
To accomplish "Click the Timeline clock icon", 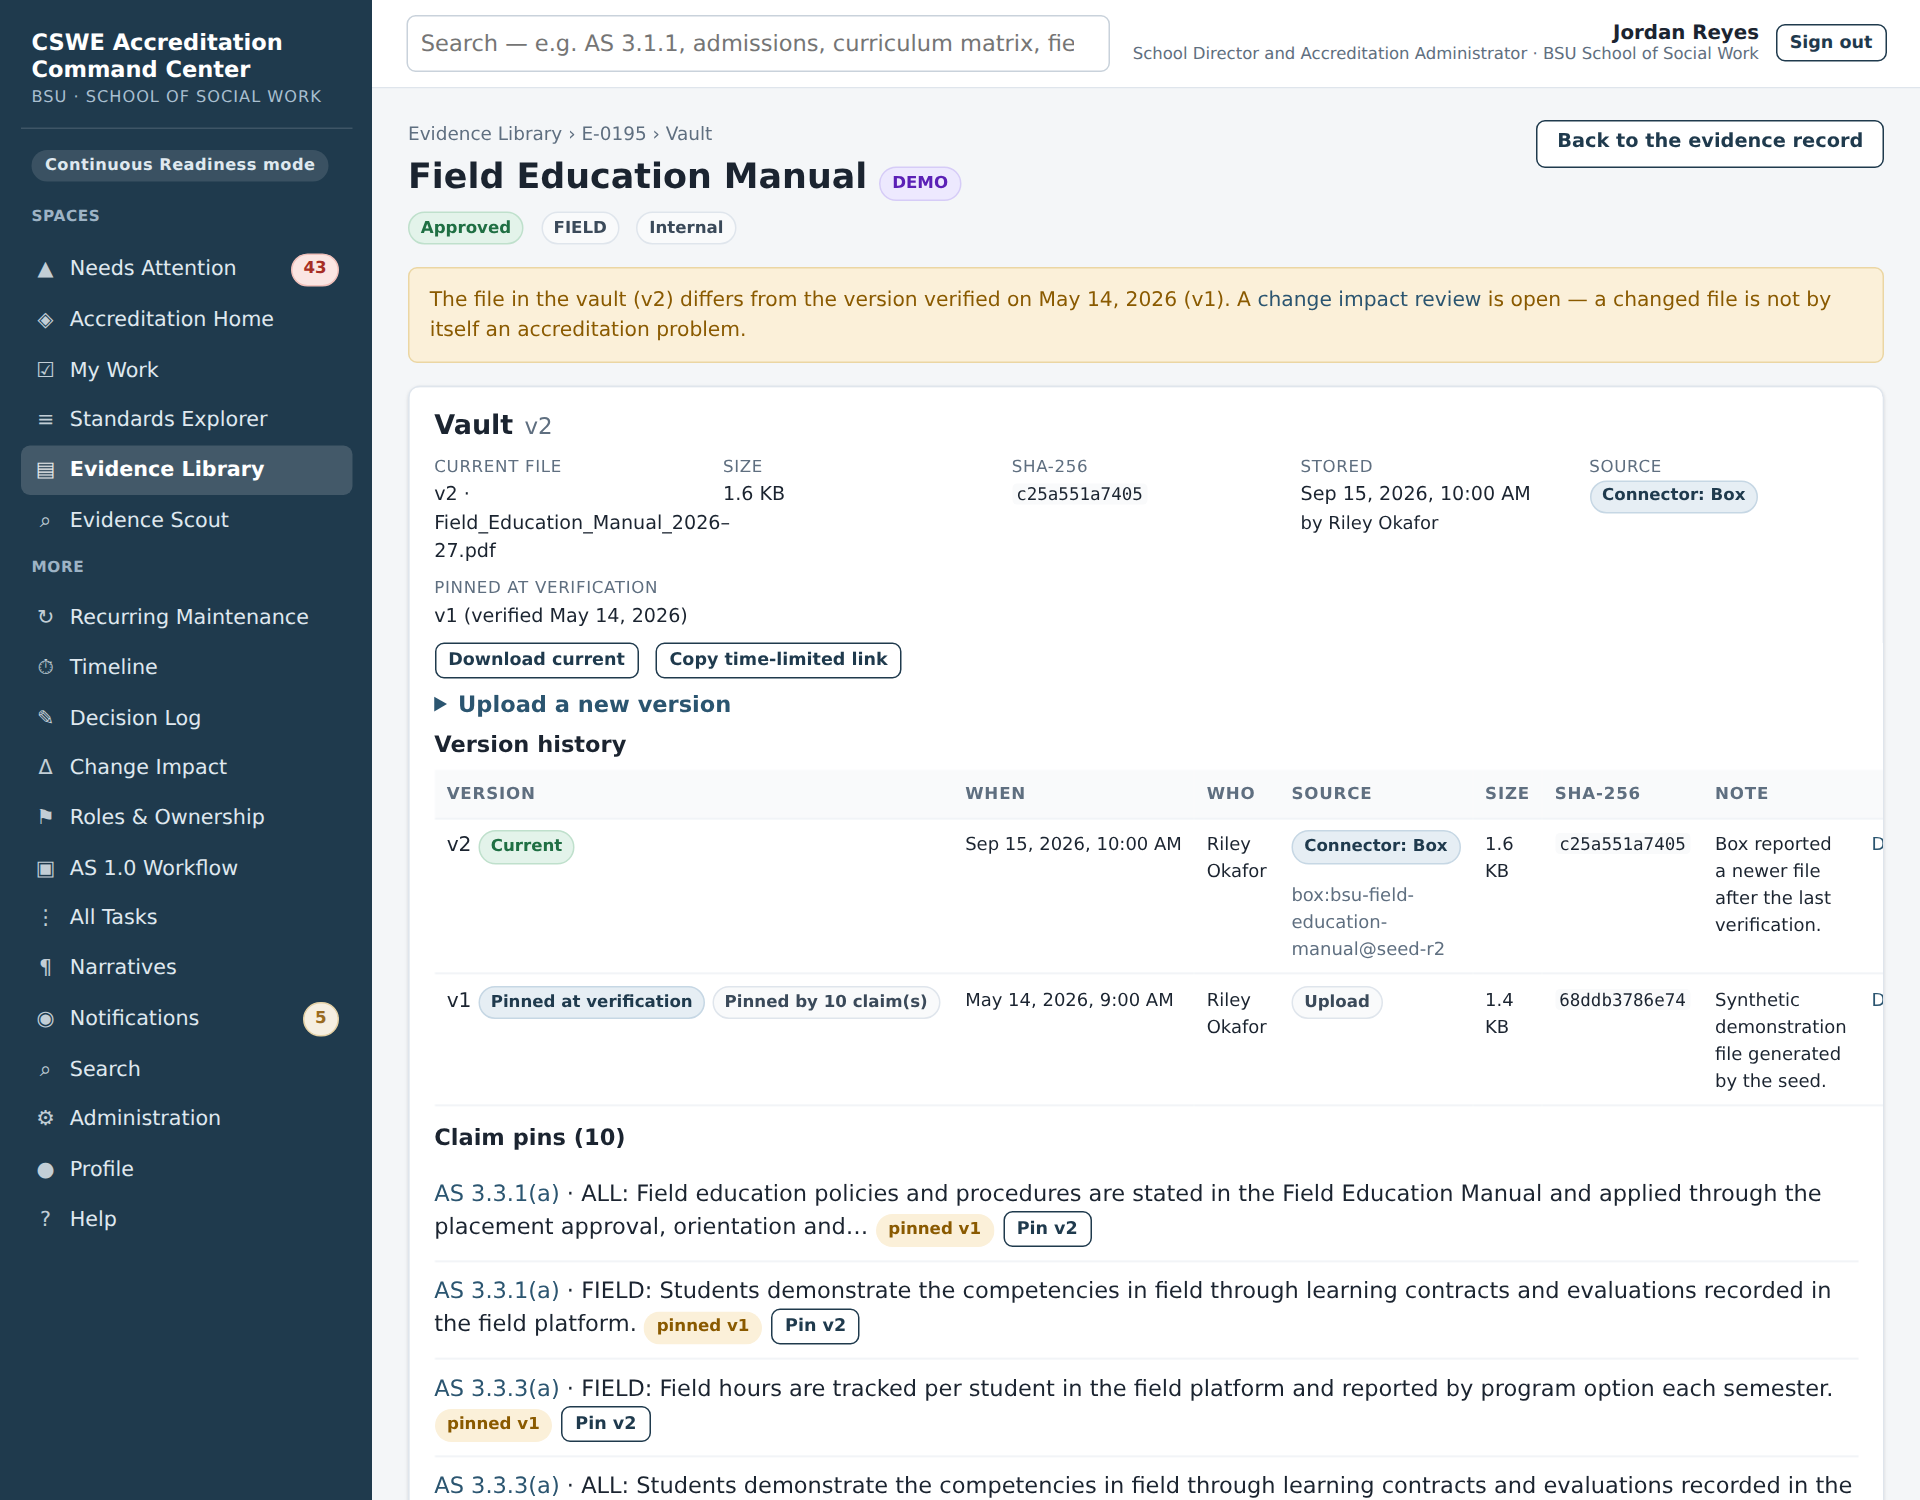I will point(45,667).
